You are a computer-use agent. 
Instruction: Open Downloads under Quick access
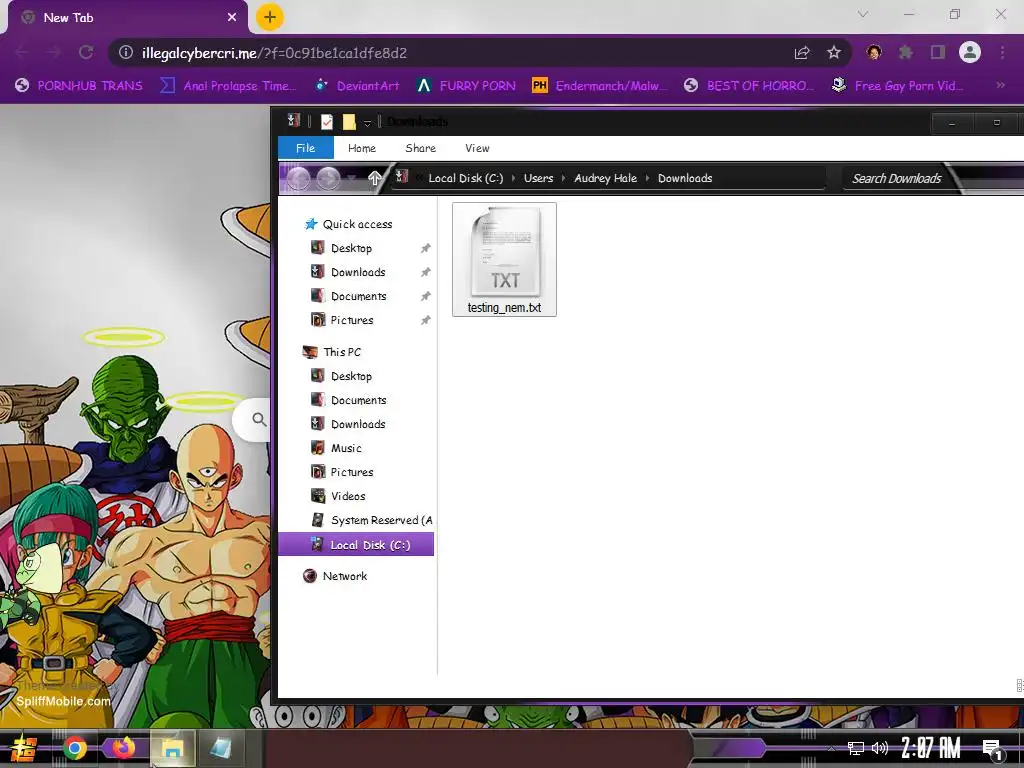tap(358, 272)
